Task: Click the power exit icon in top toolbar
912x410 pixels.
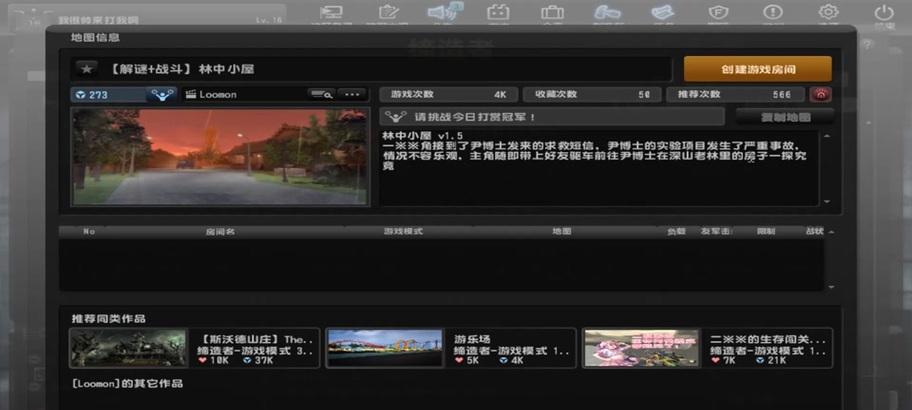Action: coord(884,12)
